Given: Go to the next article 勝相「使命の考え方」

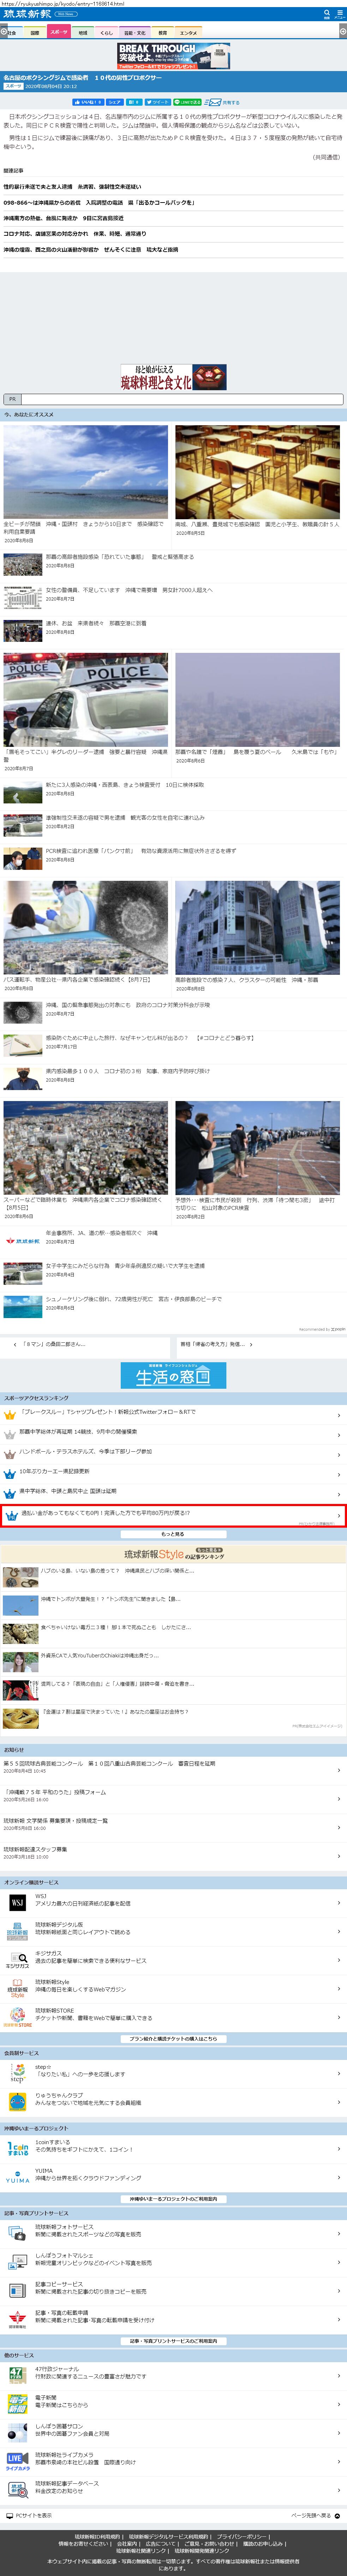Looking at the screenshot, I should 215,1344.
